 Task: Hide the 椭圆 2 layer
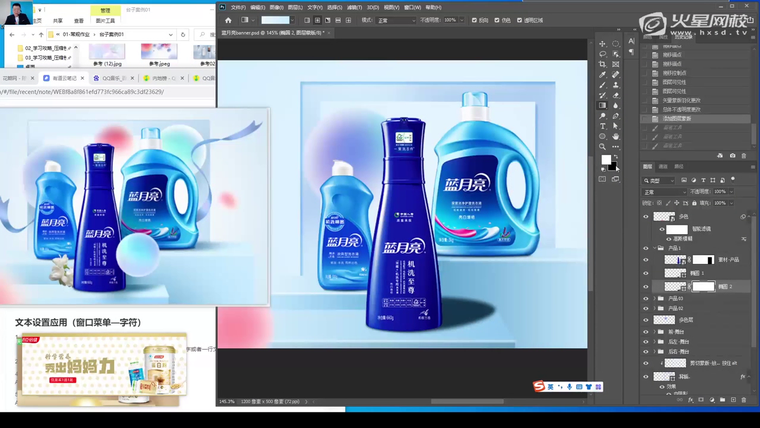click(x=646, y=286)
